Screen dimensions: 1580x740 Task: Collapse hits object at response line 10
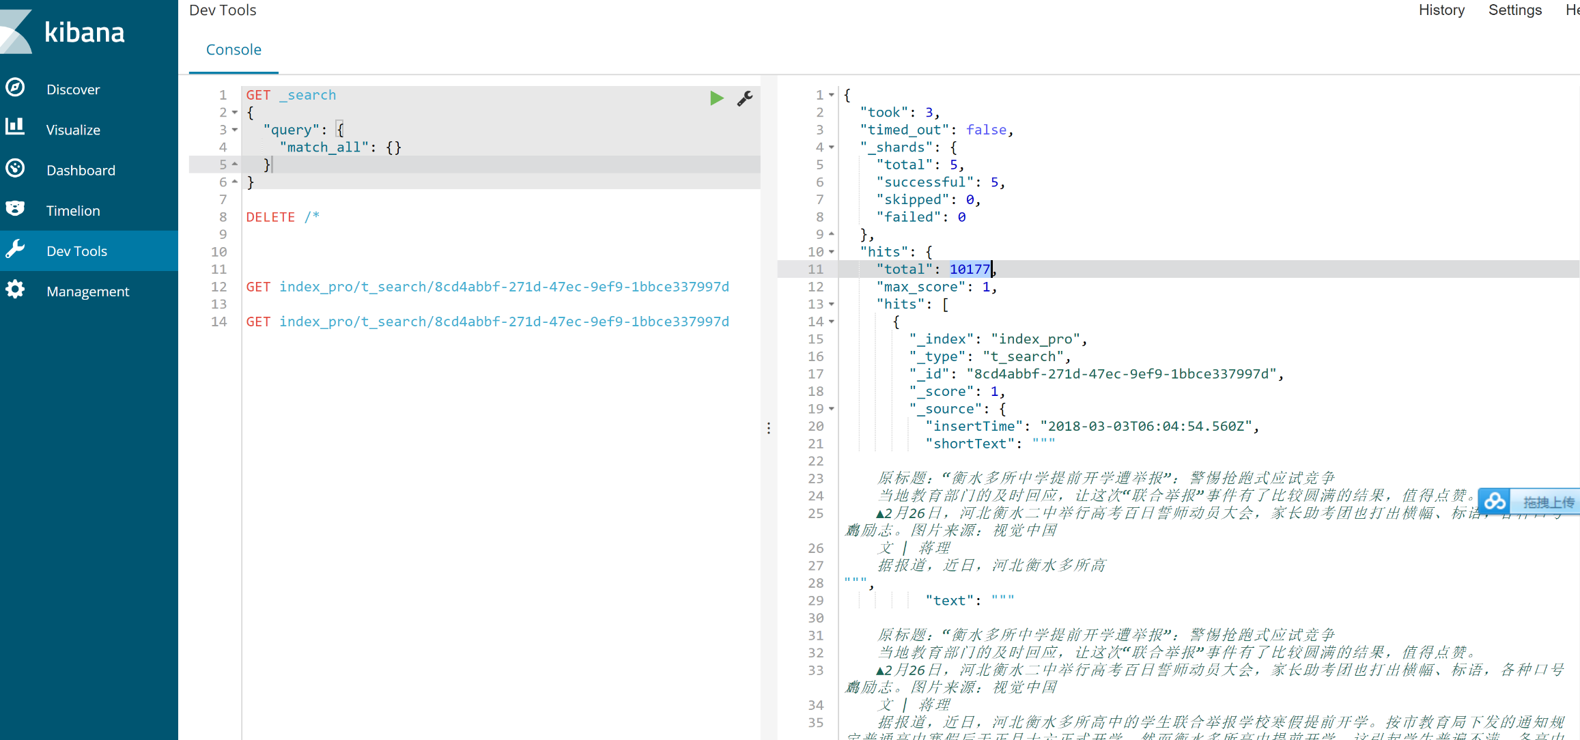(x=831, y=252)
